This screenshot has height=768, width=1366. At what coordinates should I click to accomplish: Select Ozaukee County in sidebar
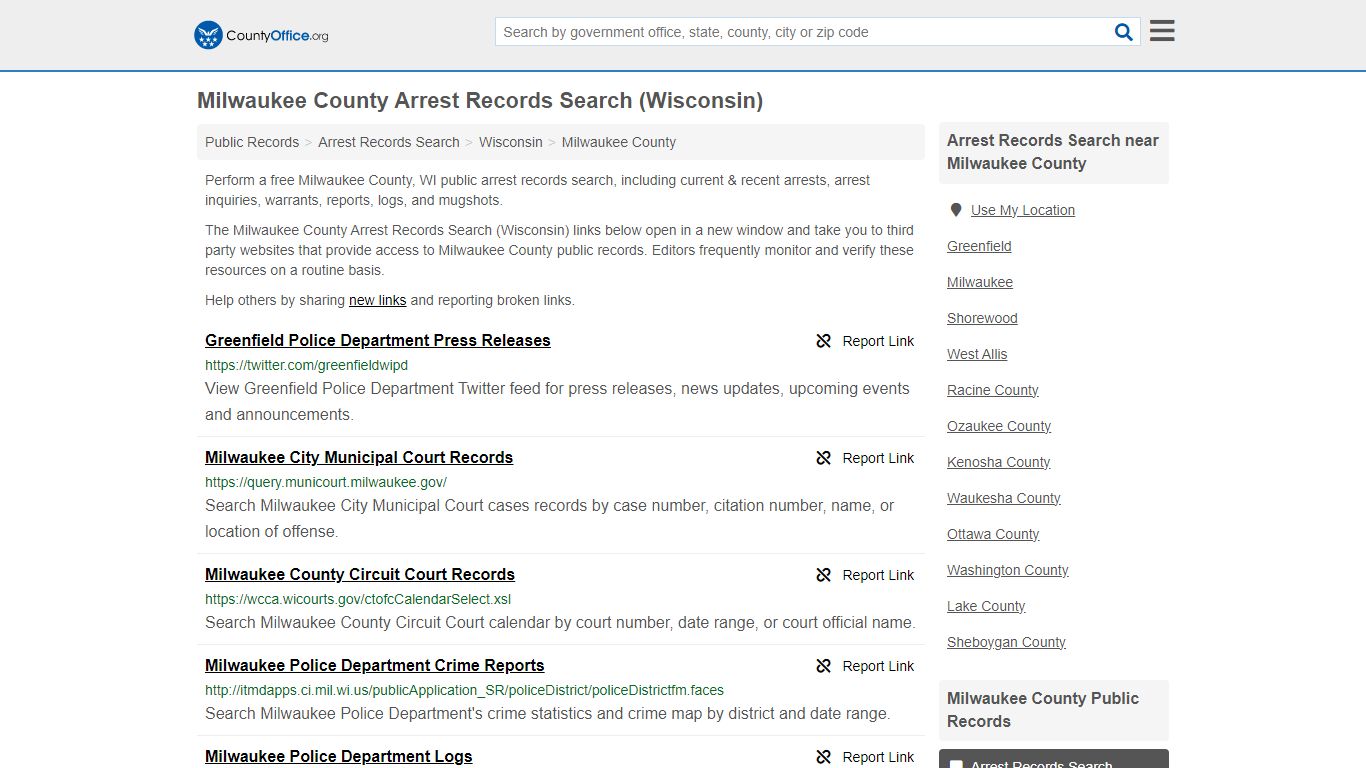999,426
